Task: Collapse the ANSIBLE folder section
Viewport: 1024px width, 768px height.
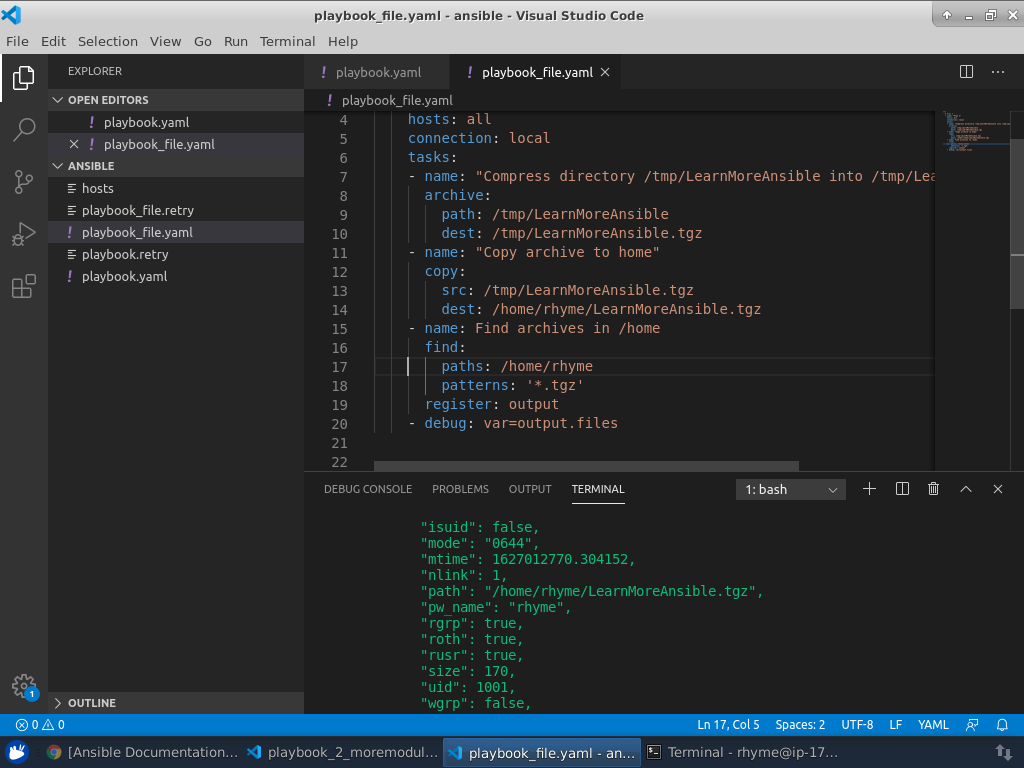Action: 91,166
